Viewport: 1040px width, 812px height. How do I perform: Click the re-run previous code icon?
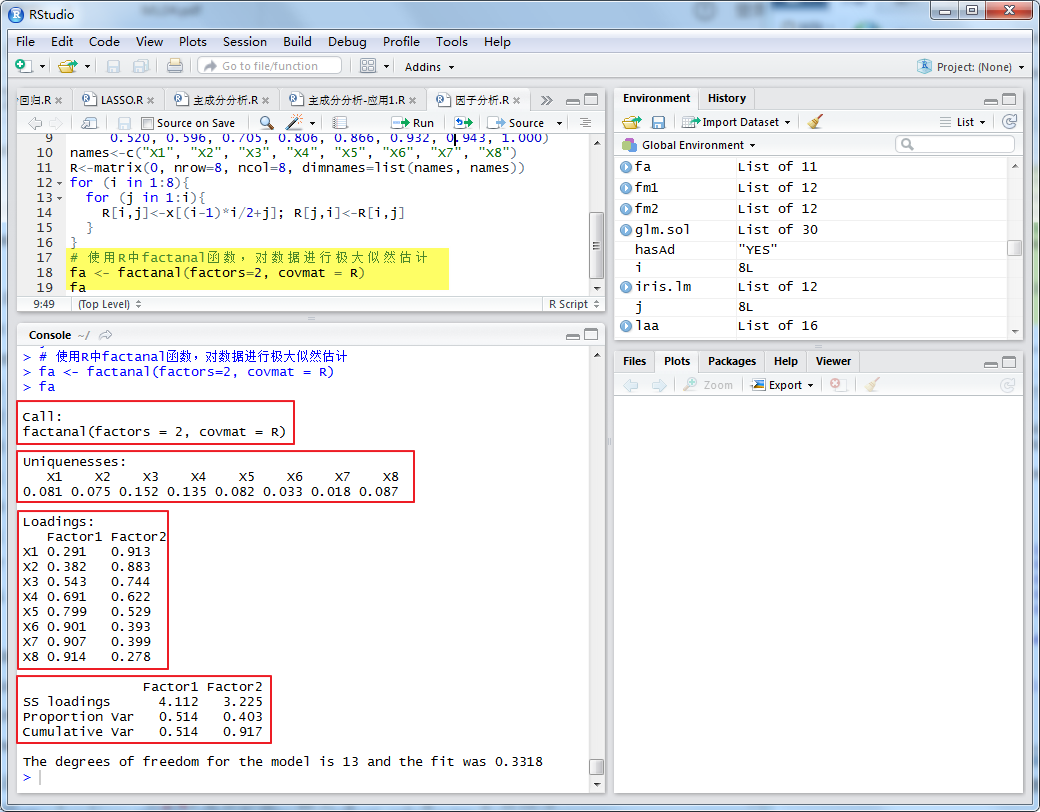click(463, 123)
